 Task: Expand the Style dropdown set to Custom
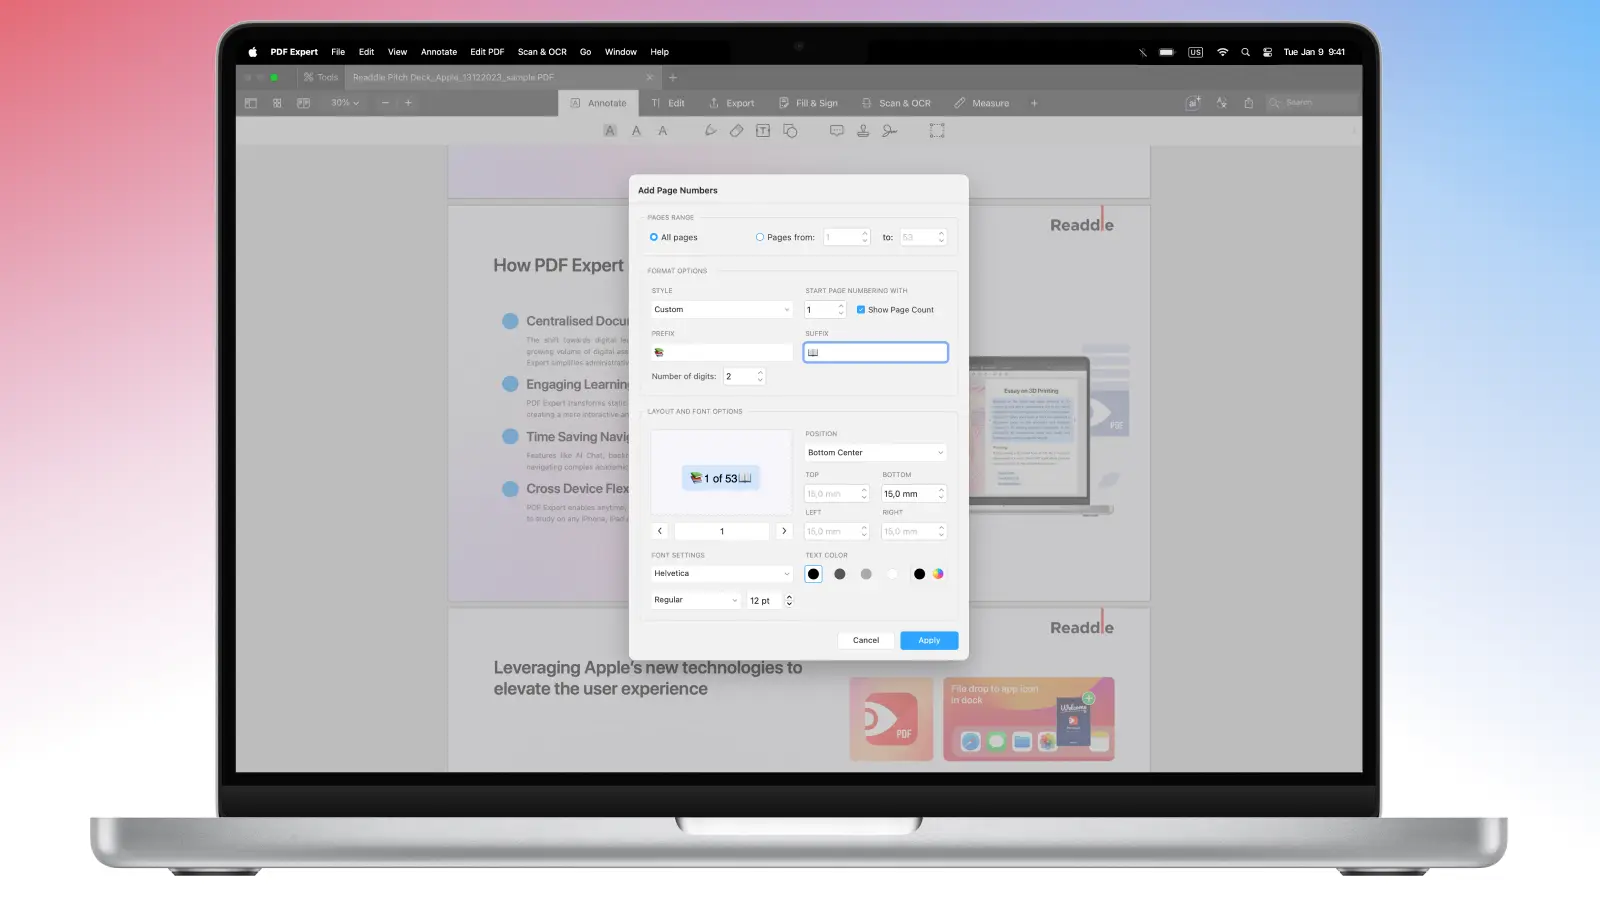[x=721, y=310]
